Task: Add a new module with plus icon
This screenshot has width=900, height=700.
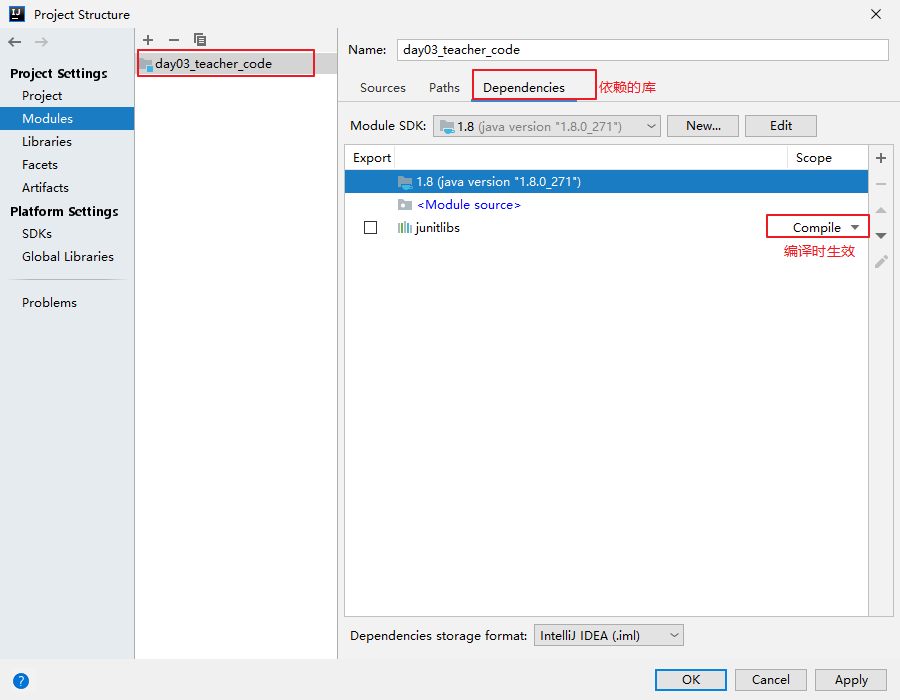Action: [x=148, y=40]
